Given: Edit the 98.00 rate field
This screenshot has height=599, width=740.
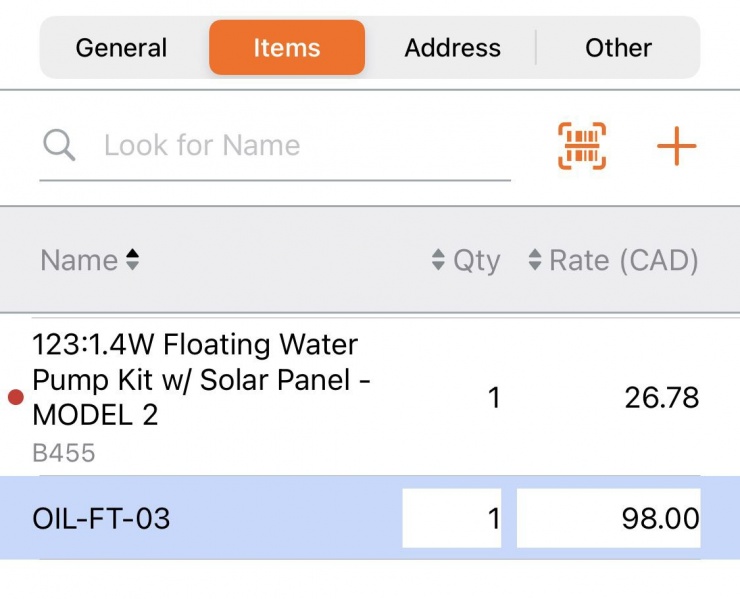Looking at the screenshot, I should (608, 518).
